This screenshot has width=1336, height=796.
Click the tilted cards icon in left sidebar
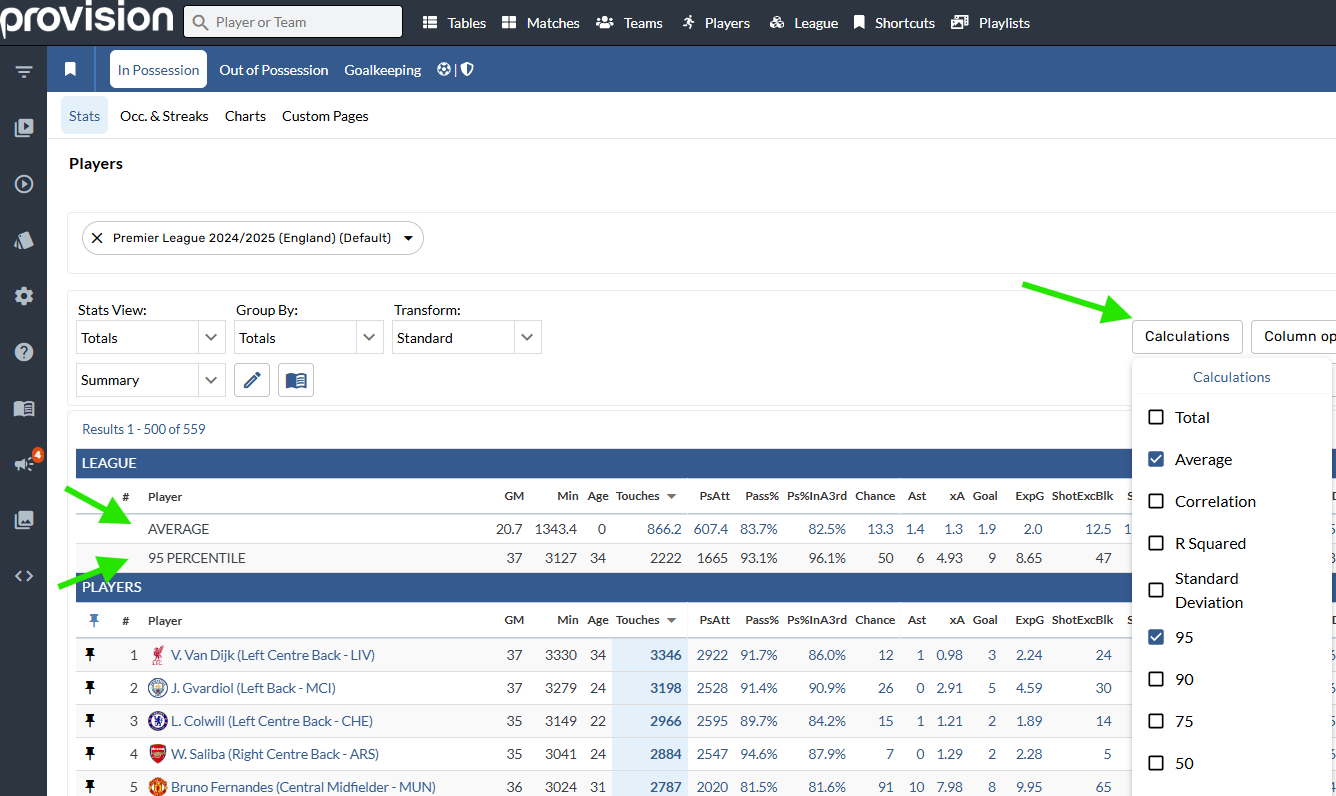[24, 240]
